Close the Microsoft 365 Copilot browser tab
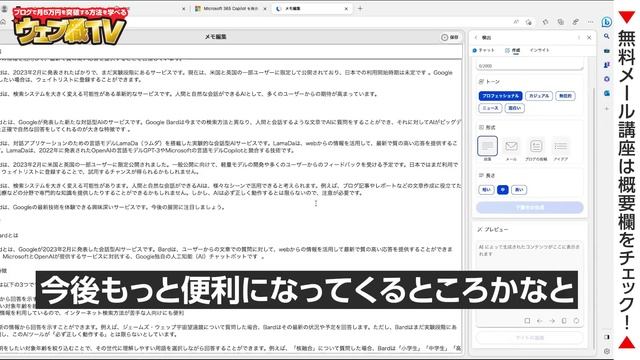The image size is (640, 360). pos(265,8)
